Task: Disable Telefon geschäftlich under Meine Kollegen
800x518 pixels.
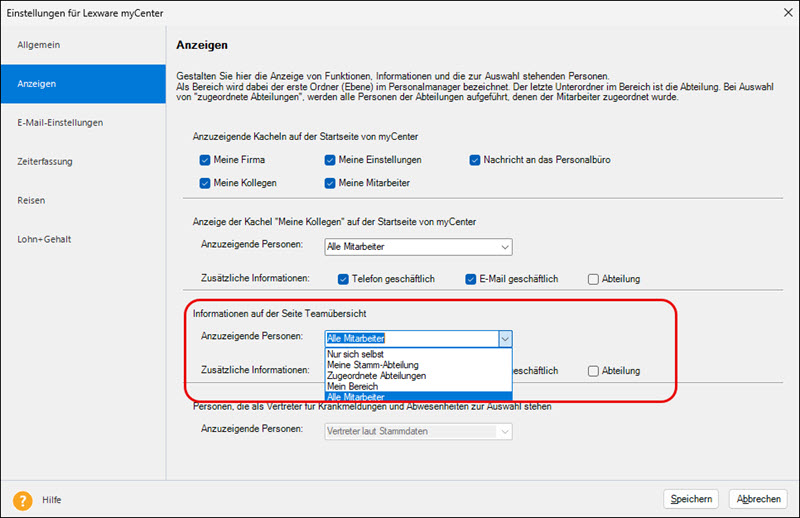Action: click(343, 279)
